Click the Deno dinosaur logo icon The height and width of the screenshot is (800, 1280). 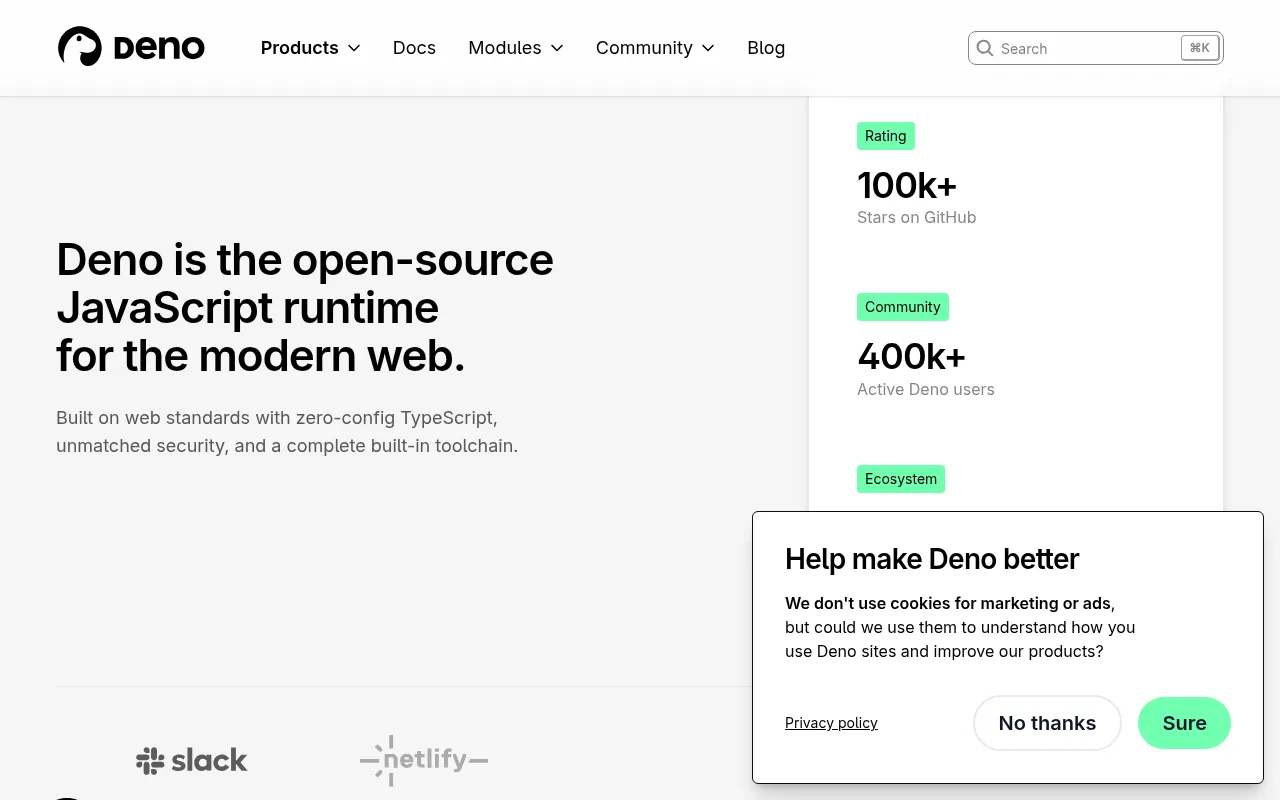80,47
